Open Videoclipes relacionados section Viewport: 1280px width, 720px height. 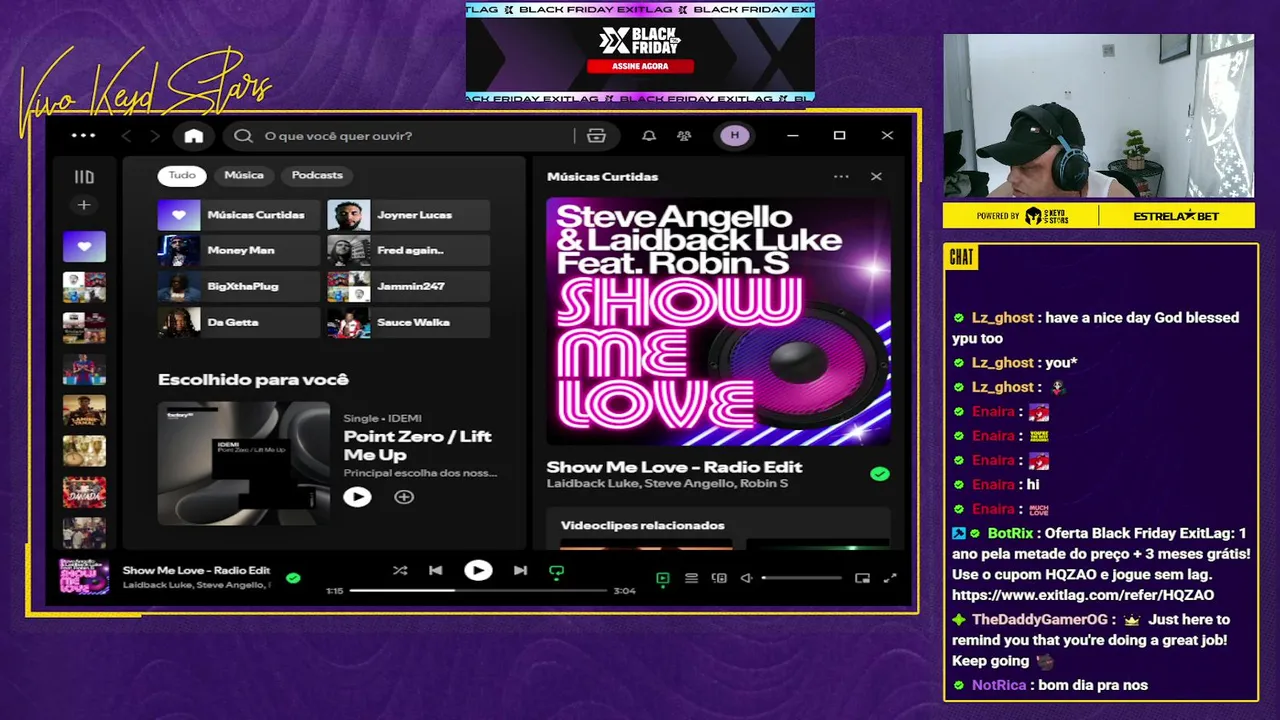[642, 525]
